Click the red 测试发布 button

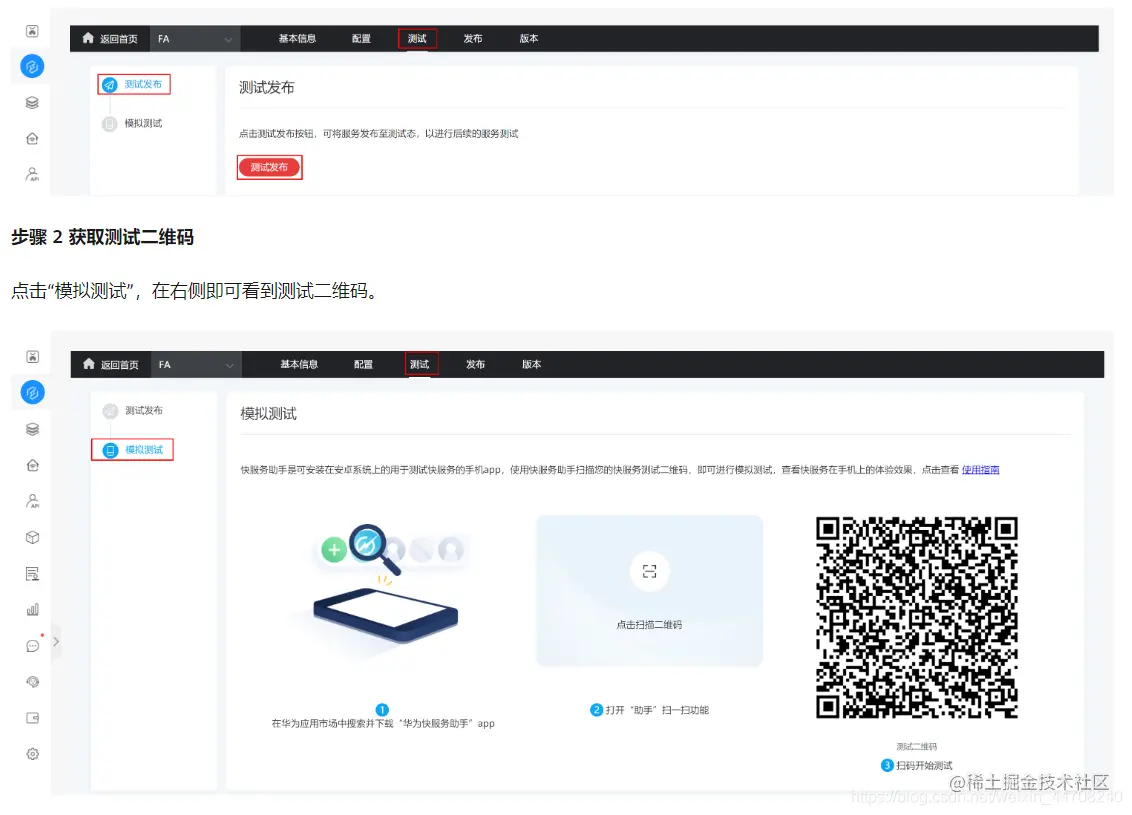point(268,167)
